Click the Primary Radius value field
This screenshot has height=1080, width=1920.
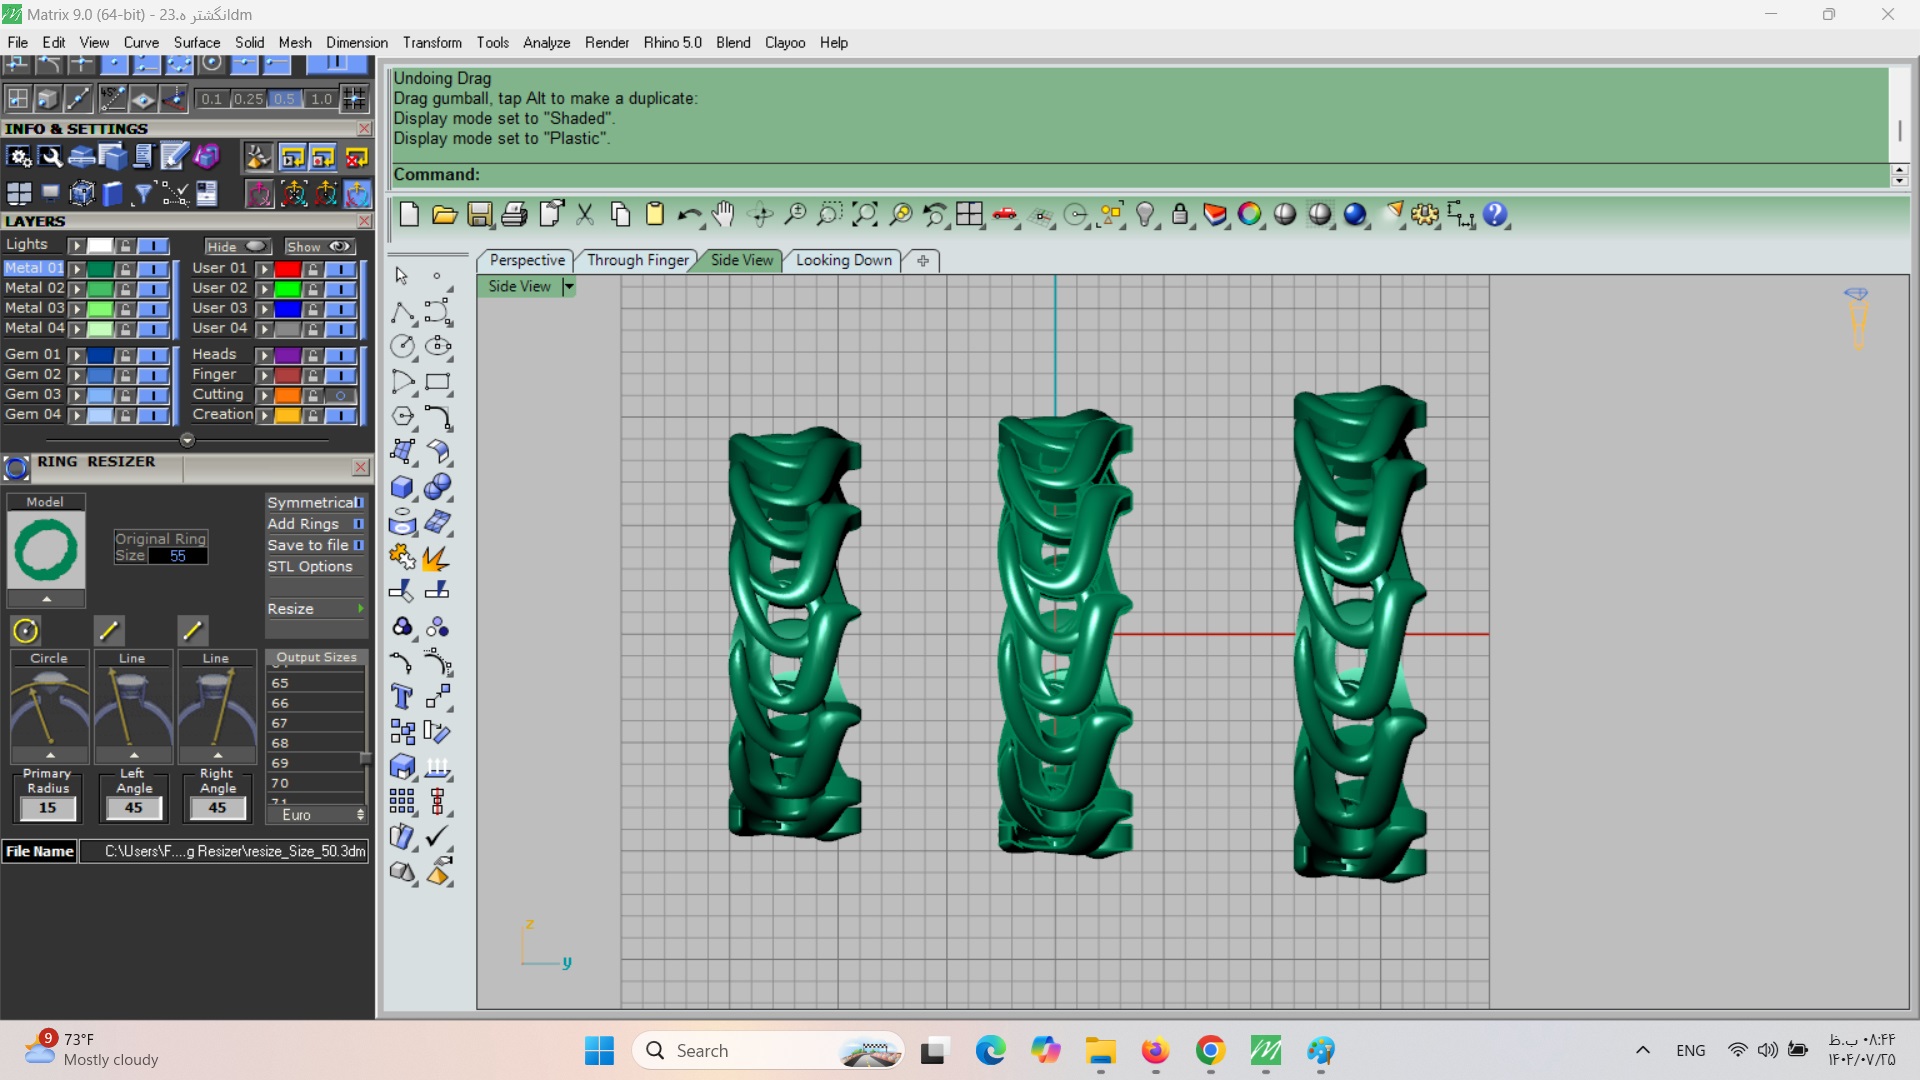click(48, 808)
